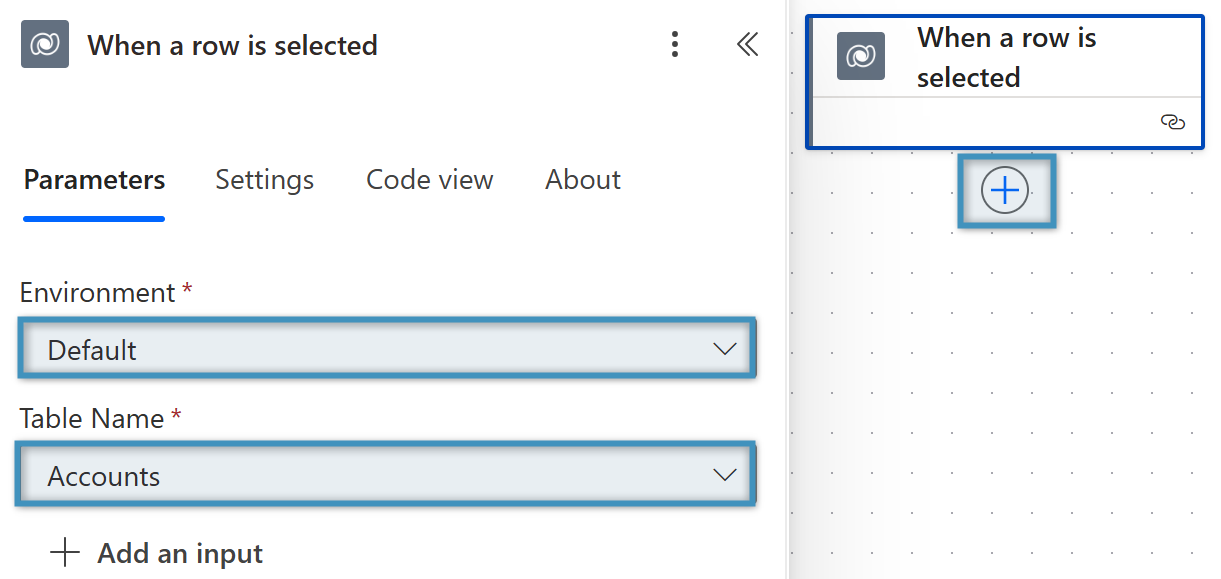Image resolution: width=1221 pixels, height=579 pixels.
Task: Click the Dataverse icon in the panel header
Action: click(45, 45)
